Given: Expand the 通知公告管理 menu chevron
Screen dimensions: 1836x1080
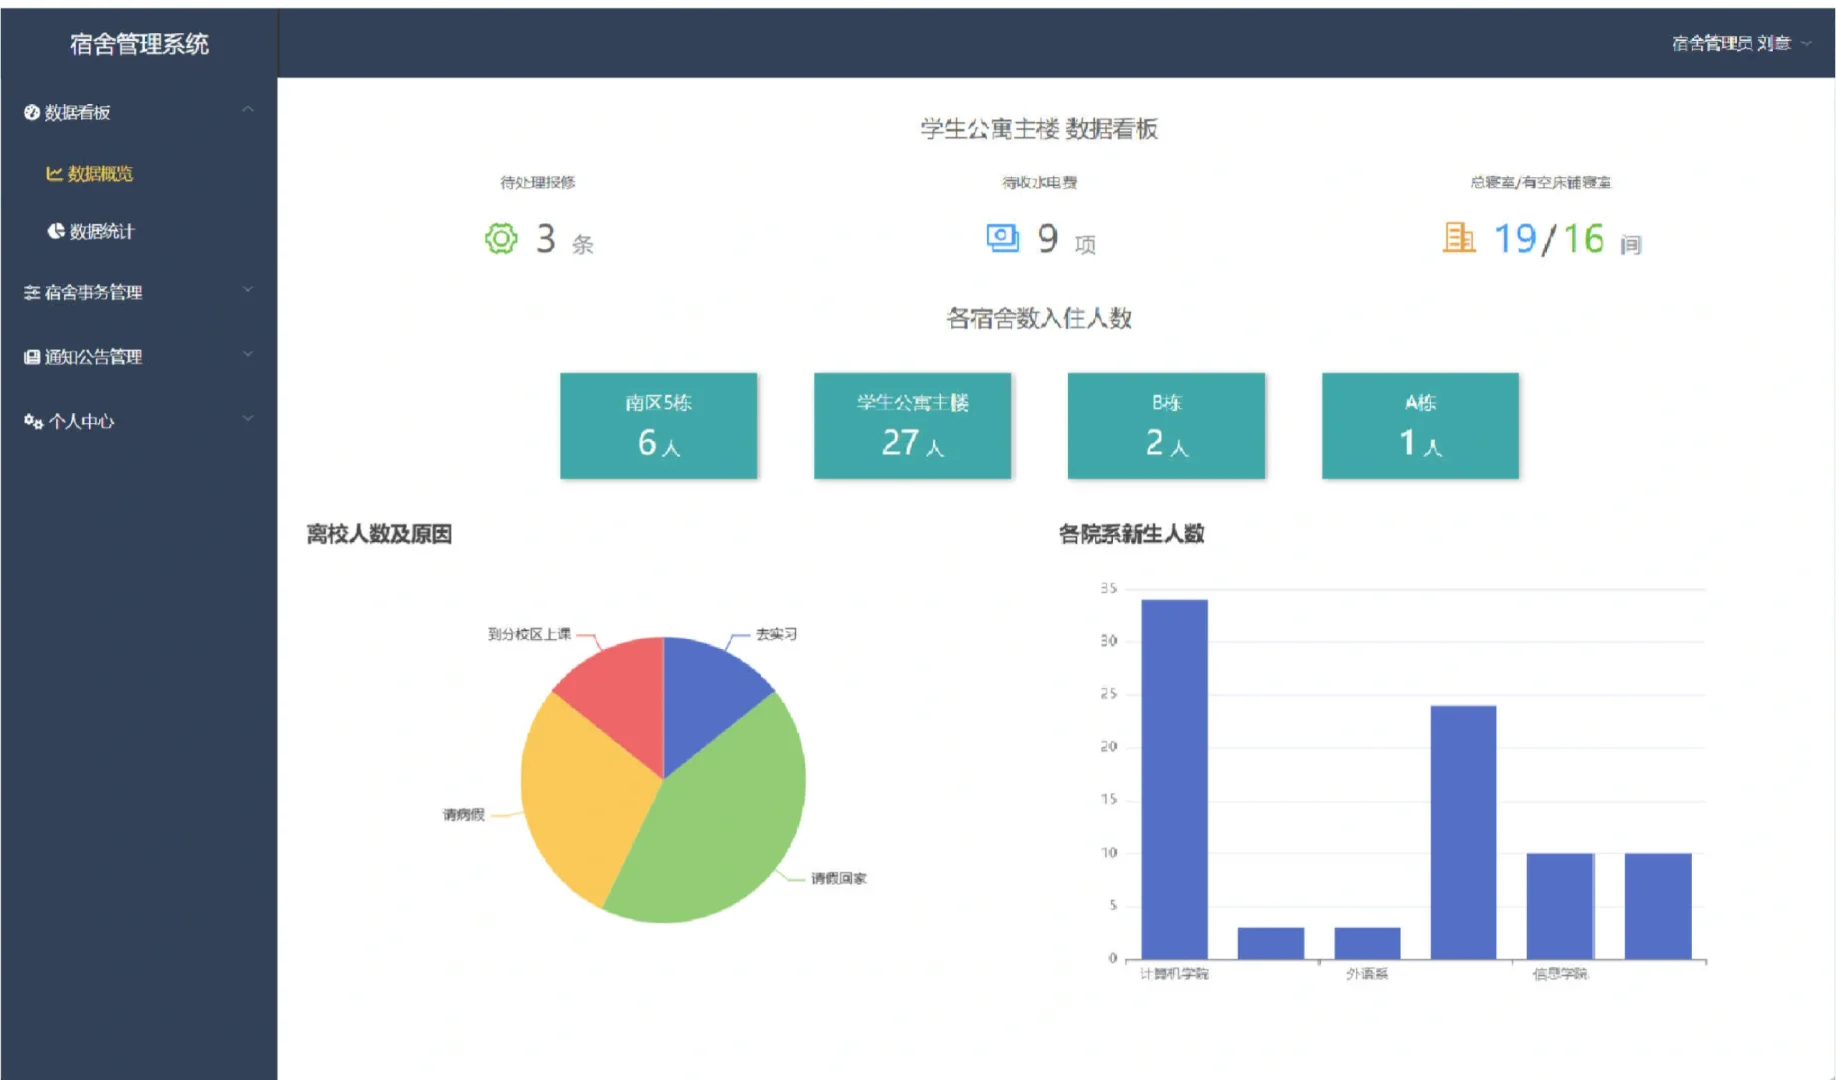Looking at the screenshot, I should [248, 354].
